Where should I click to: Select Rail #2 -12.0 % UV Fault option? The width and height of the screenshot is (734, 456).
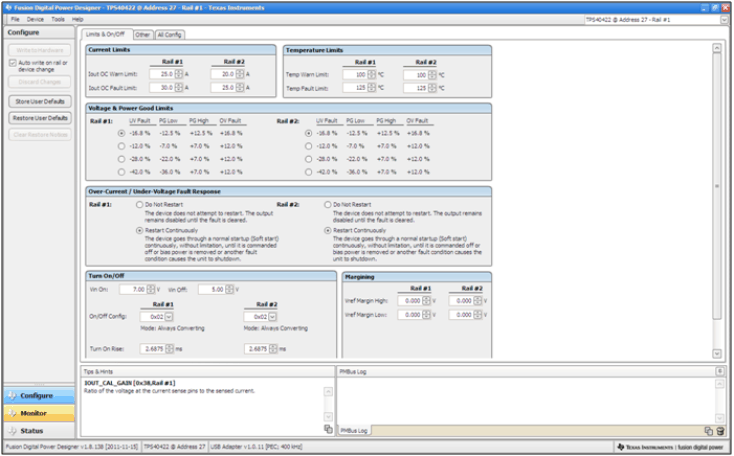click(308, 146)
